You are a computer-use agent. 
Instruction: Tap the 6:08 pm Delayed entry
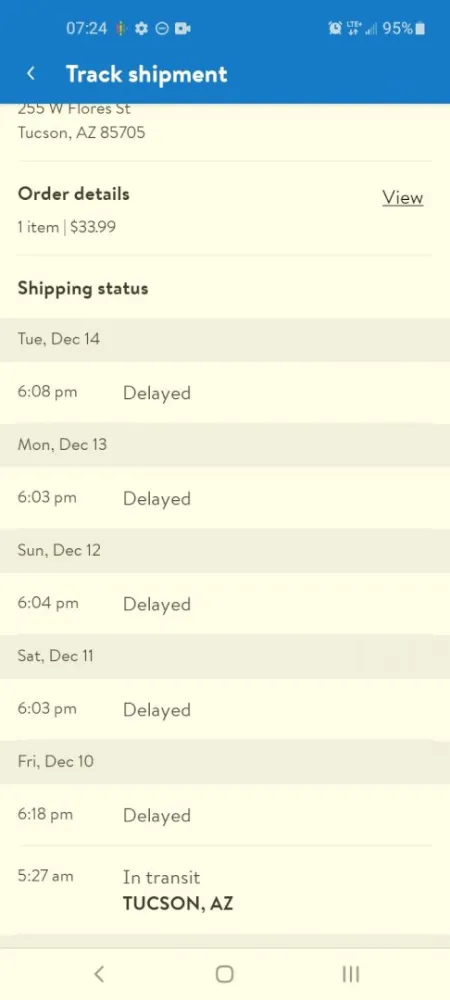(225, 393)
